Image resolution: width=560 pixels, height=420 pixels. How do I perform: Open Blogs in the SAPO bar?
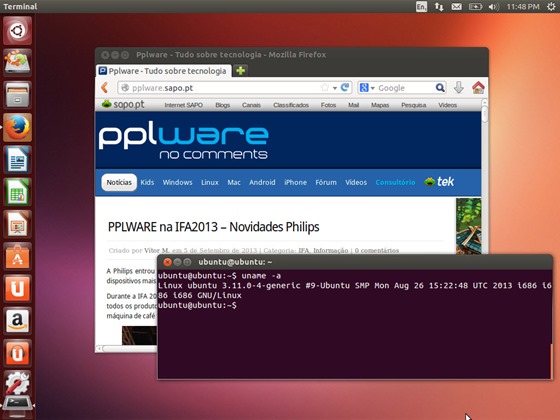222,105
